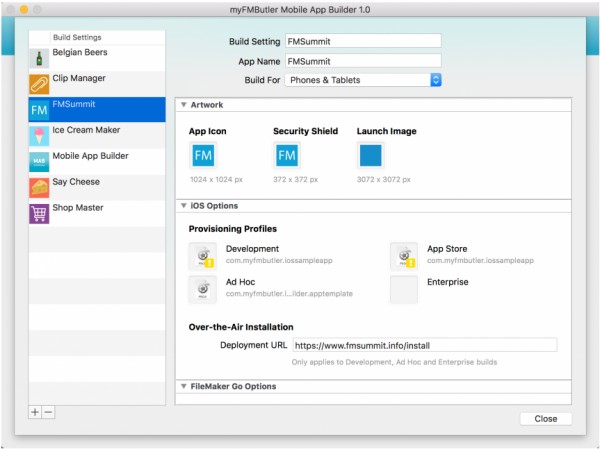Click the App Store provisioning profile icon

tap(404, 256)
